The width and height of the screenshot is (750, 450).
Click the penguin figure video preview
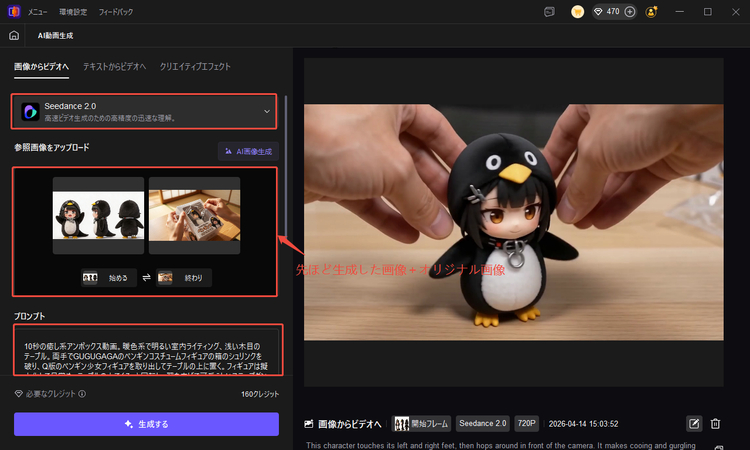514,222
